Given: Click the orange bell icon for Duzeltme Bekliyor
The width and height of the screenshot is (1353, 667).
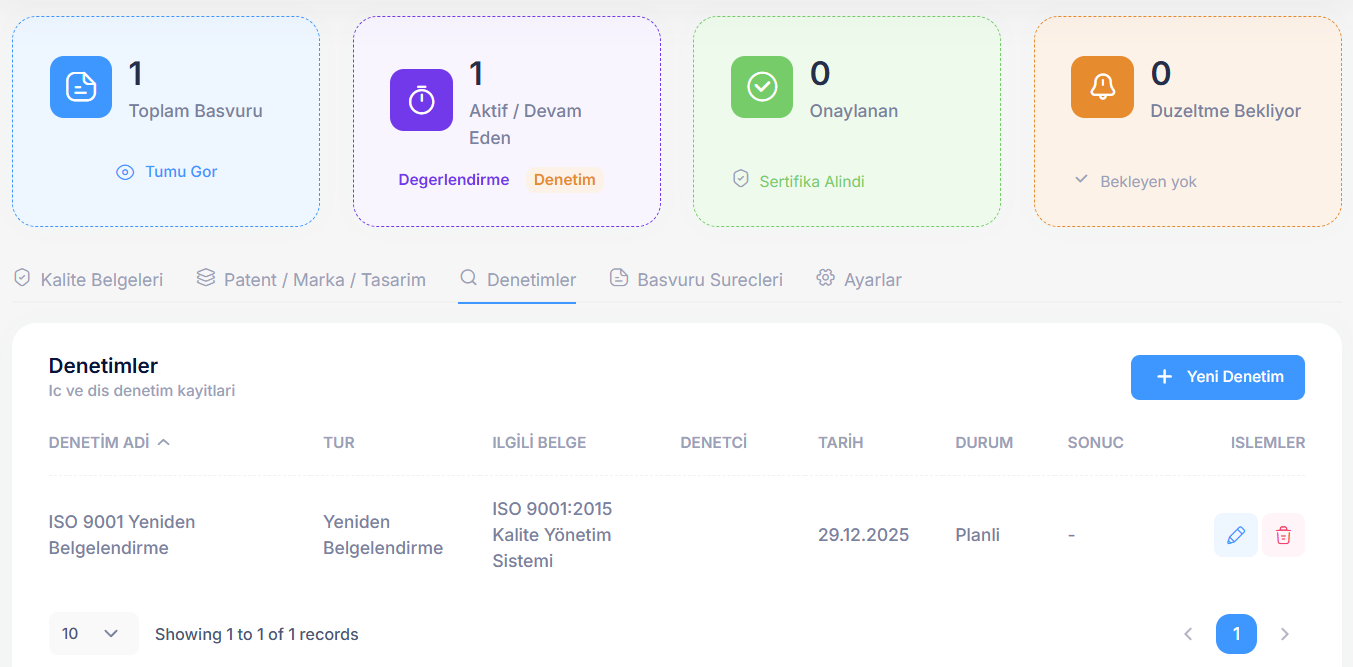Looking at the screenshot, I should tap(1102, 87).
